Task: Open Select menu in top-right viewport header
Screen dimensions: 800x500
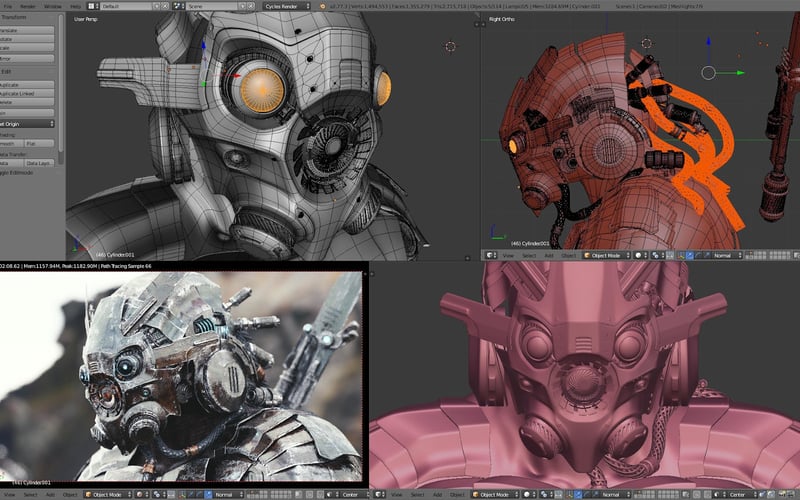Action: 529,255
